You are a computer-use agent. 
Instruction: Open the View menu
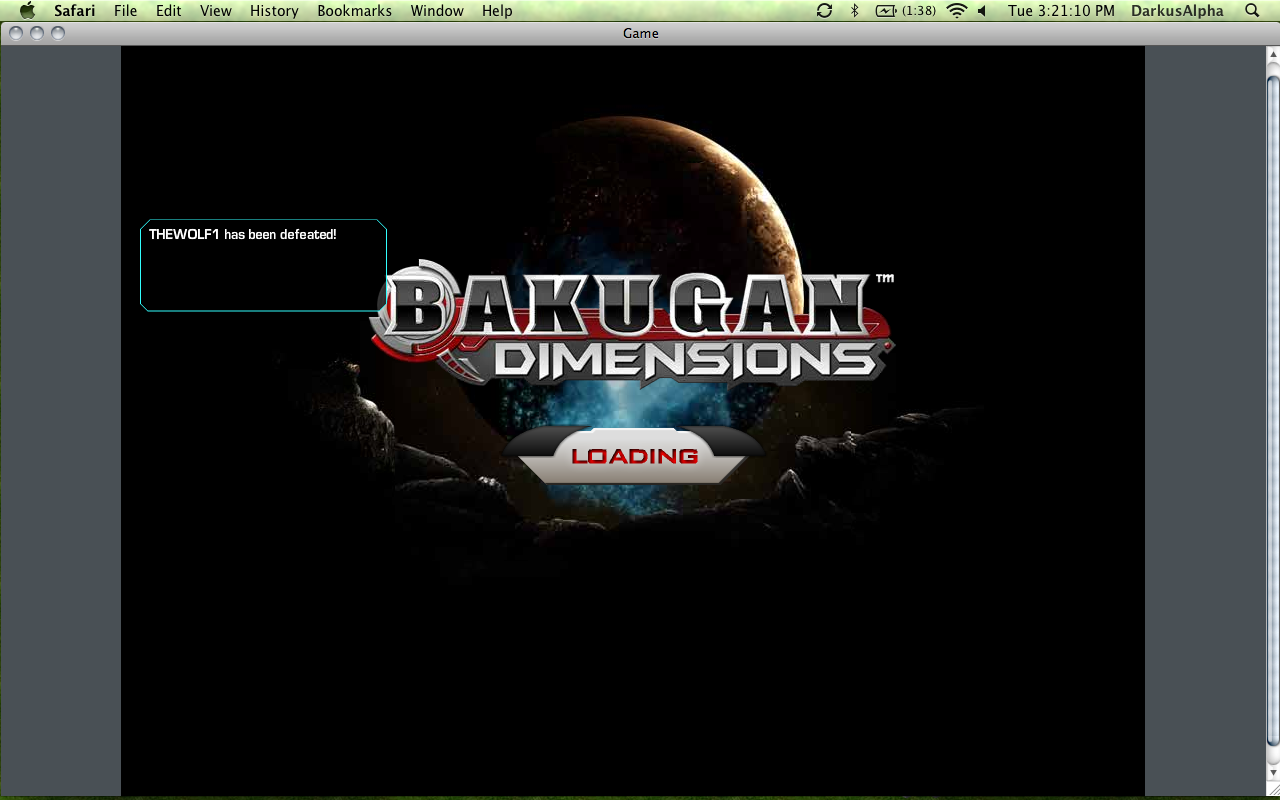pyautogui.click(x=215, y=11)
